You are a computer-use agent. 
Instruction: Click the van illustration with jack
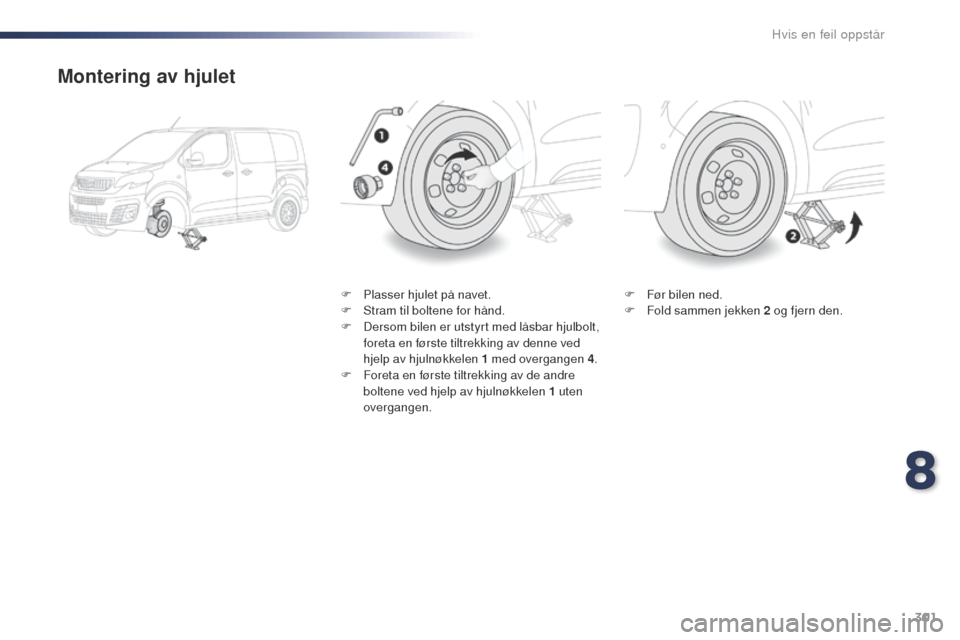tap(189, 183)
